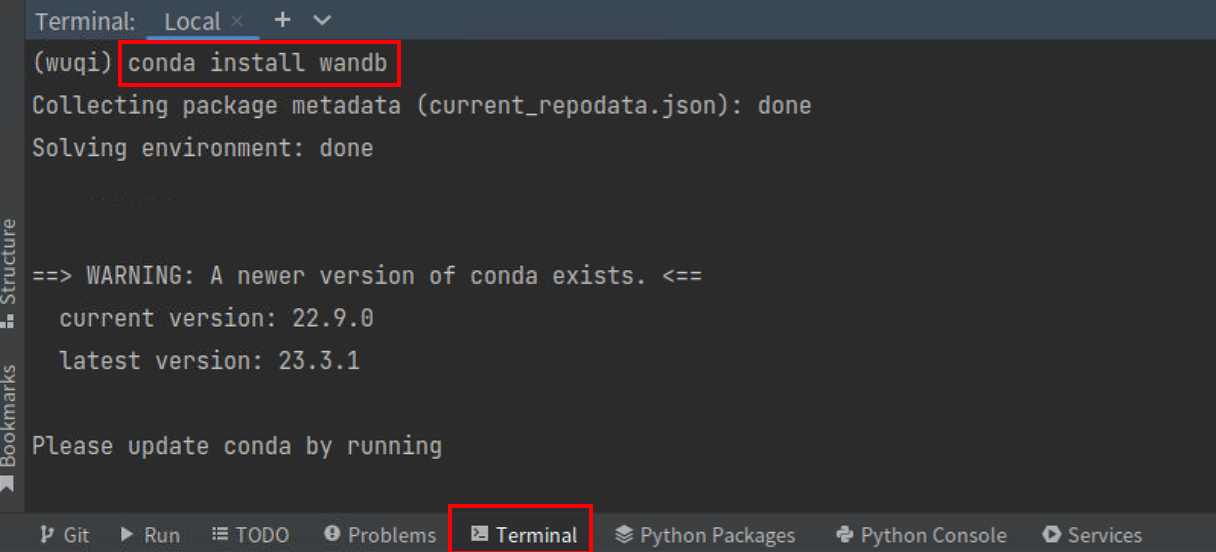Close the Local terminal tab

click(x=237, y=21)
